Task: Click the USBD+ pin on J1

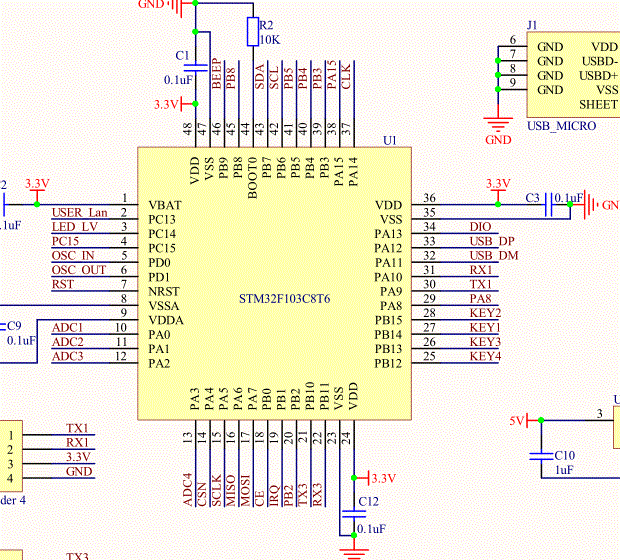Action: tap(598, 76)
